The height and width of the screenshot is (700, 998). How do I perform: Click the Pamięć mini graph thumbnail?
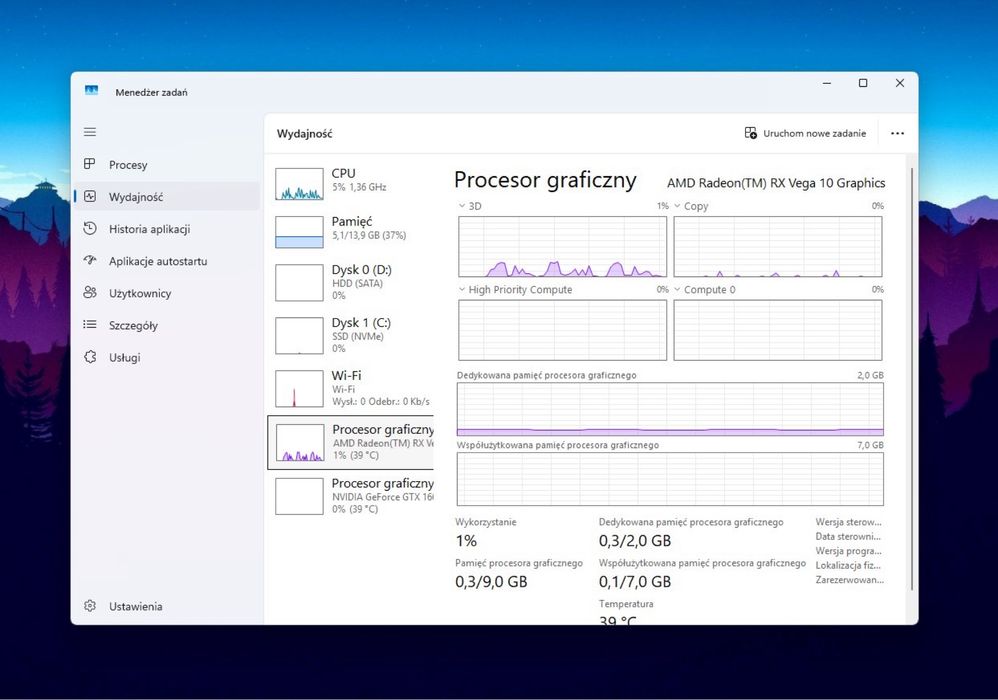(x=299, y=232)
